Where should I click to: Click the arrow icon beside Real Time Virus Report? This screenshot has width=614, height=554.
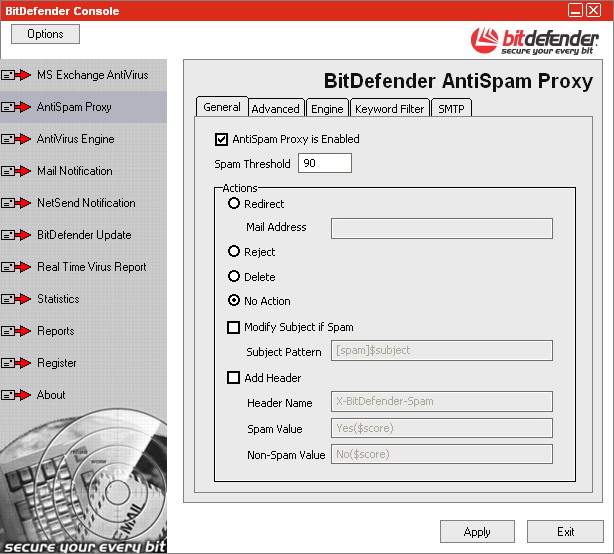pyautogui.click(x=16, y=267)
